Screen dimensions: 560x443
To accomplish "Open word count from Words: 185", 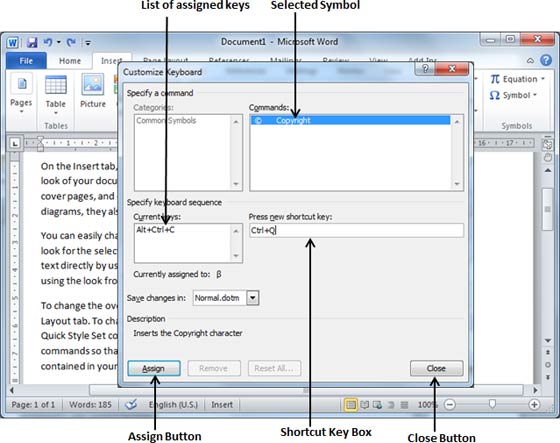I will pos(90,405).
